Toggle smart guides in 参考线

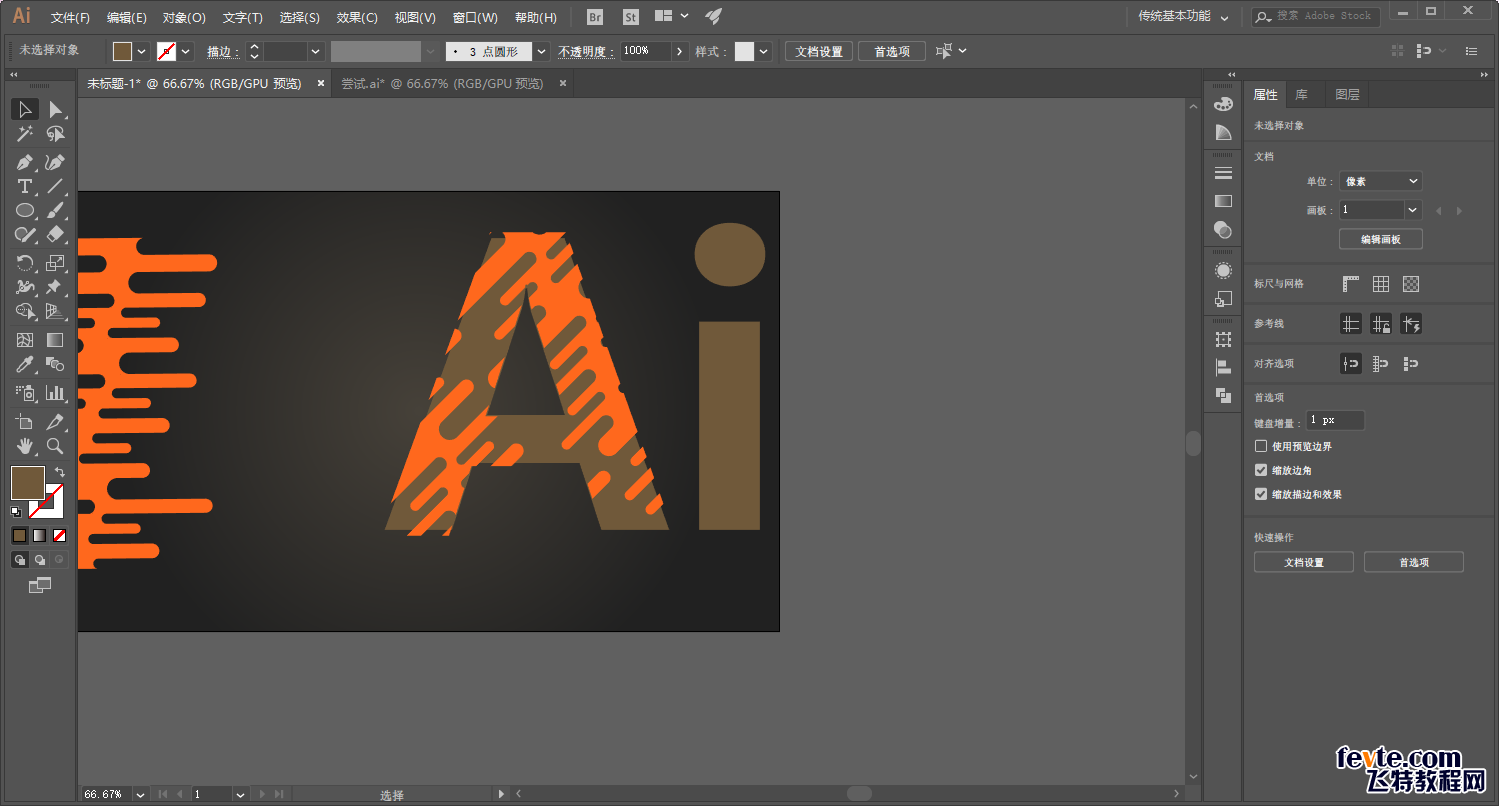pos(1411,324)
